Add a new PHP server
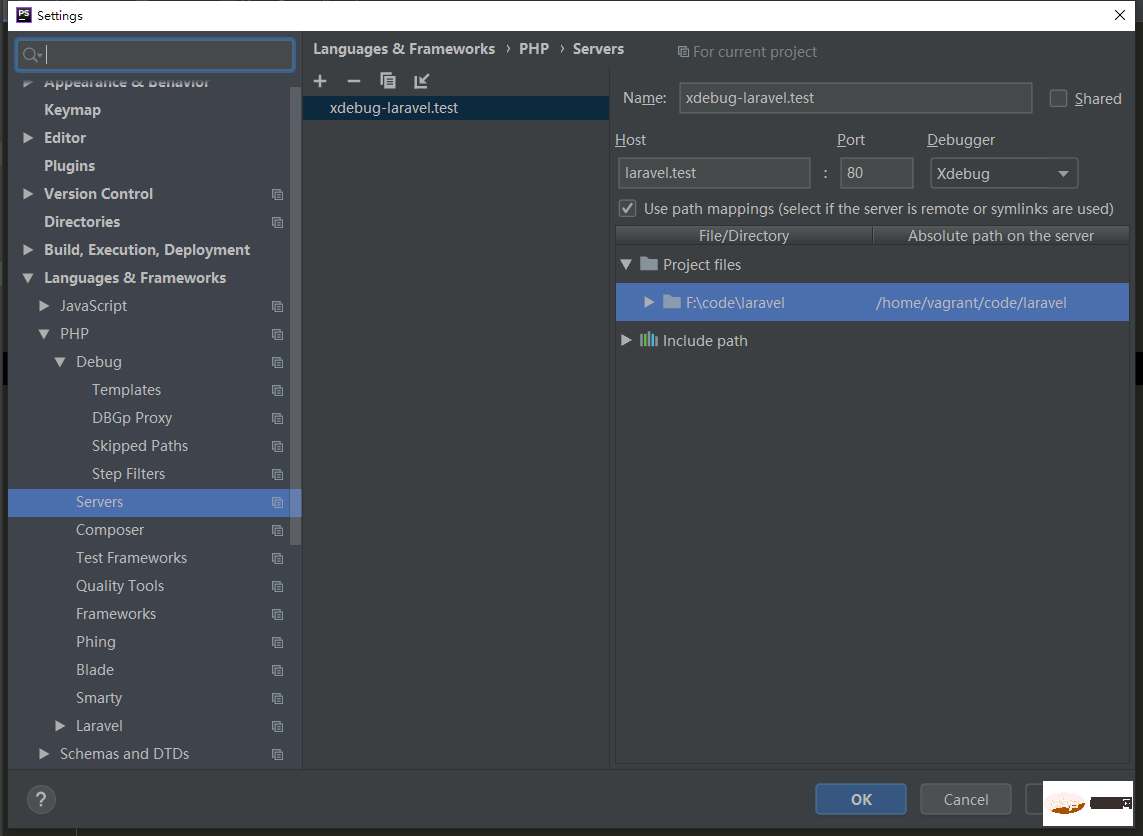 (320, 81)
